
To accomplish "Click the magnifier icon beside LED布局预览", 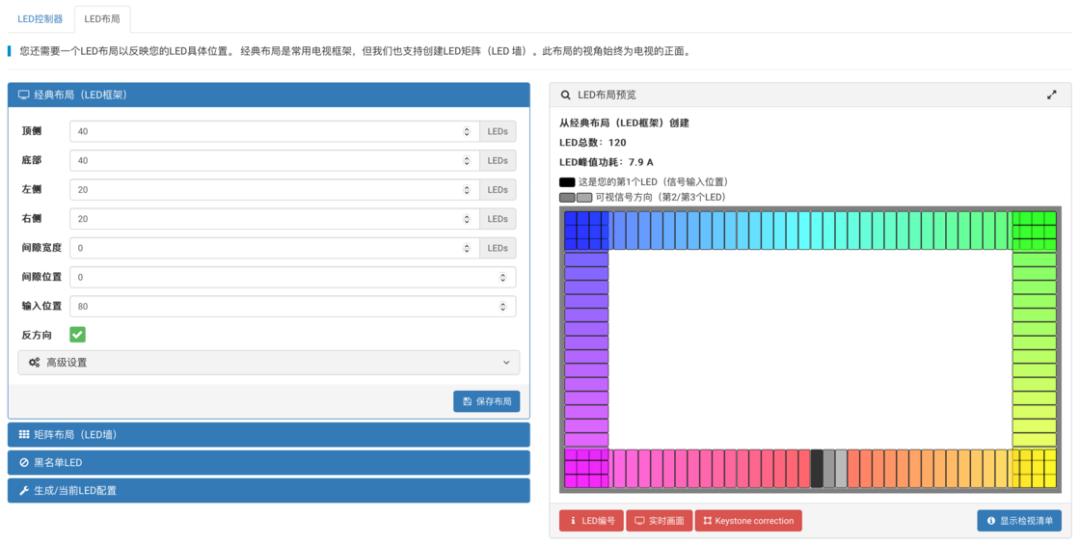I will pyautogui.click(x=566, y=95).
